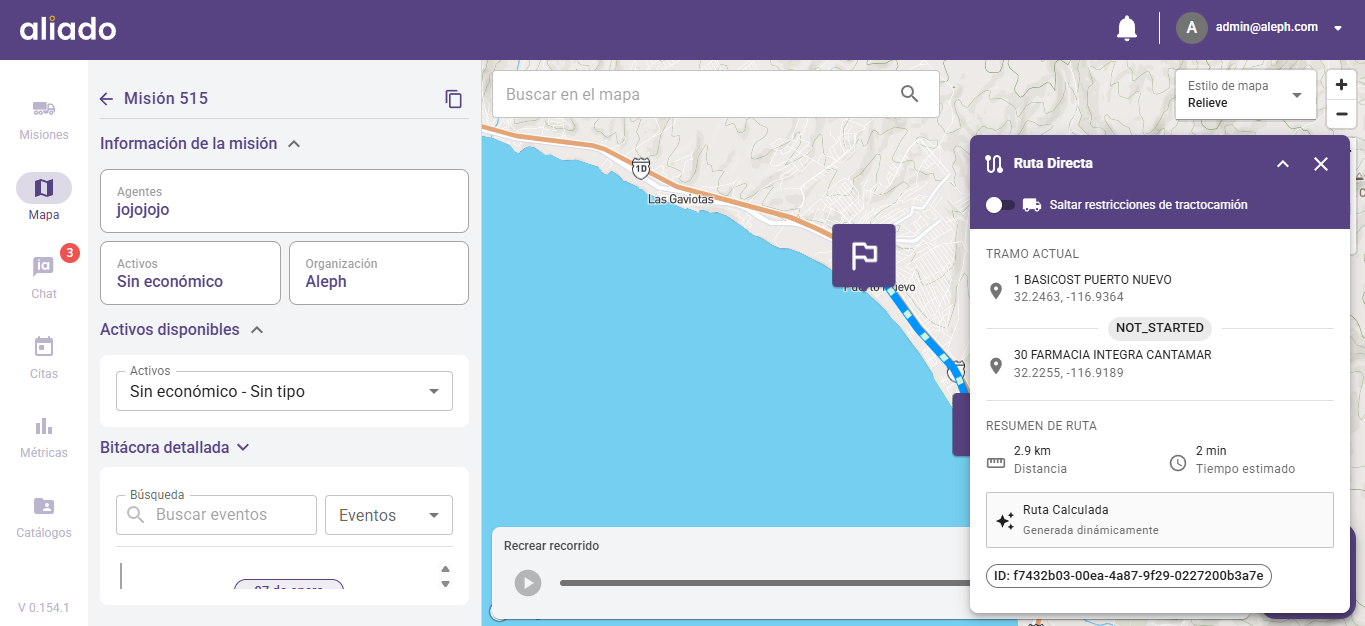
Task: Collapse Información de la misión section
Action: (294, 144)
